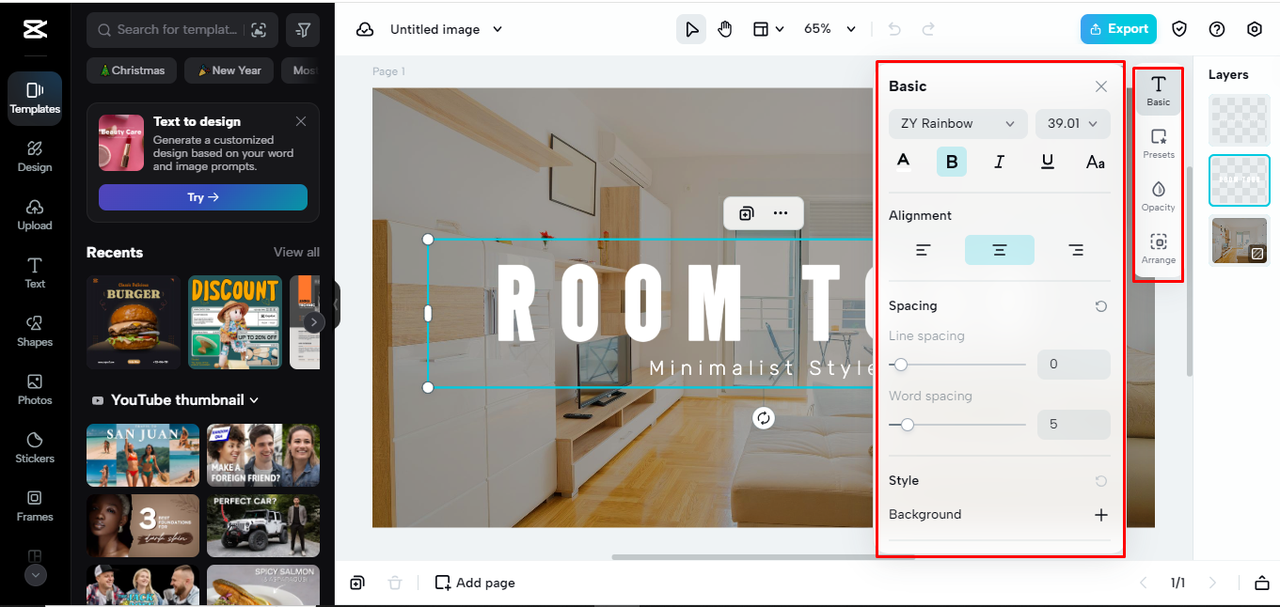This screenshot has width=1280, height=607.
Task: Redo the last action
Action: [x=928, y=30]
